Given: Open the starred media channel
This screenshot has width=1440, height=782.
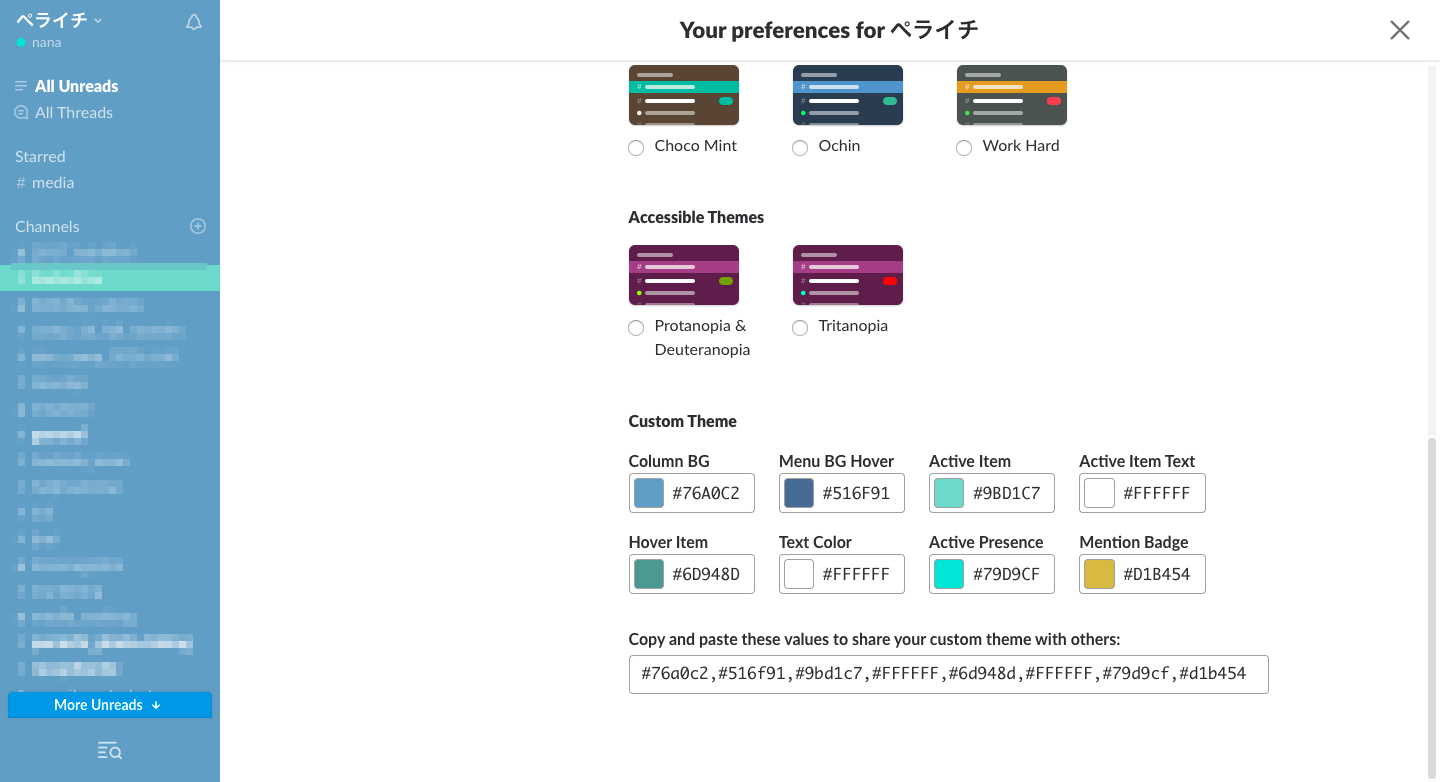Looking at the screenshot, I should coord(52,183).
